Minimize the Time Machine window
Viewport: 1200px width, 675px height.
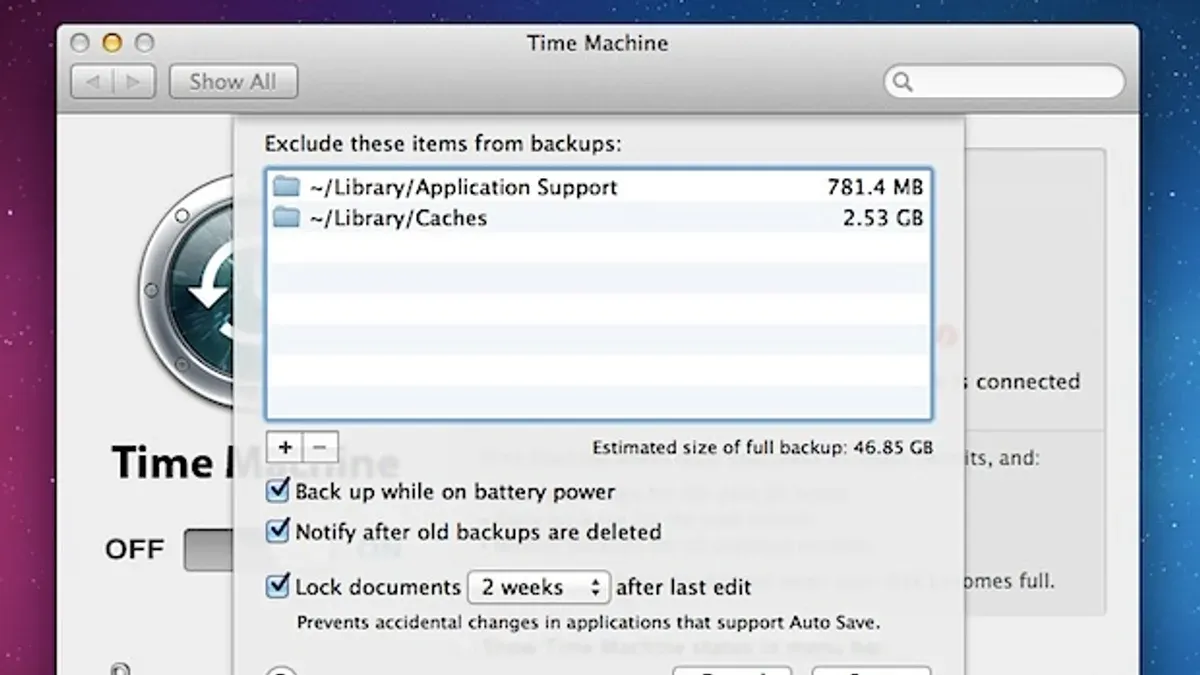tap(112, 43)
